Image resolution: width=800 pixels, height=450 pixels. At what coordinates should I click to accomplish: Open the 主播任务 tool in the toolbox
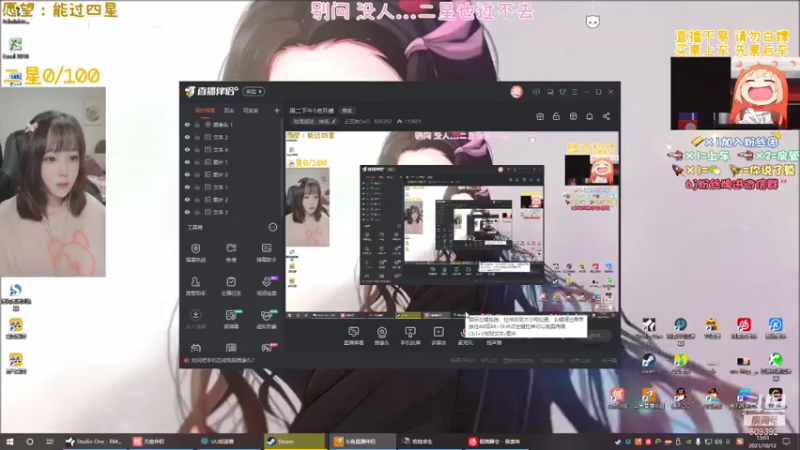[x=231, y=286]
